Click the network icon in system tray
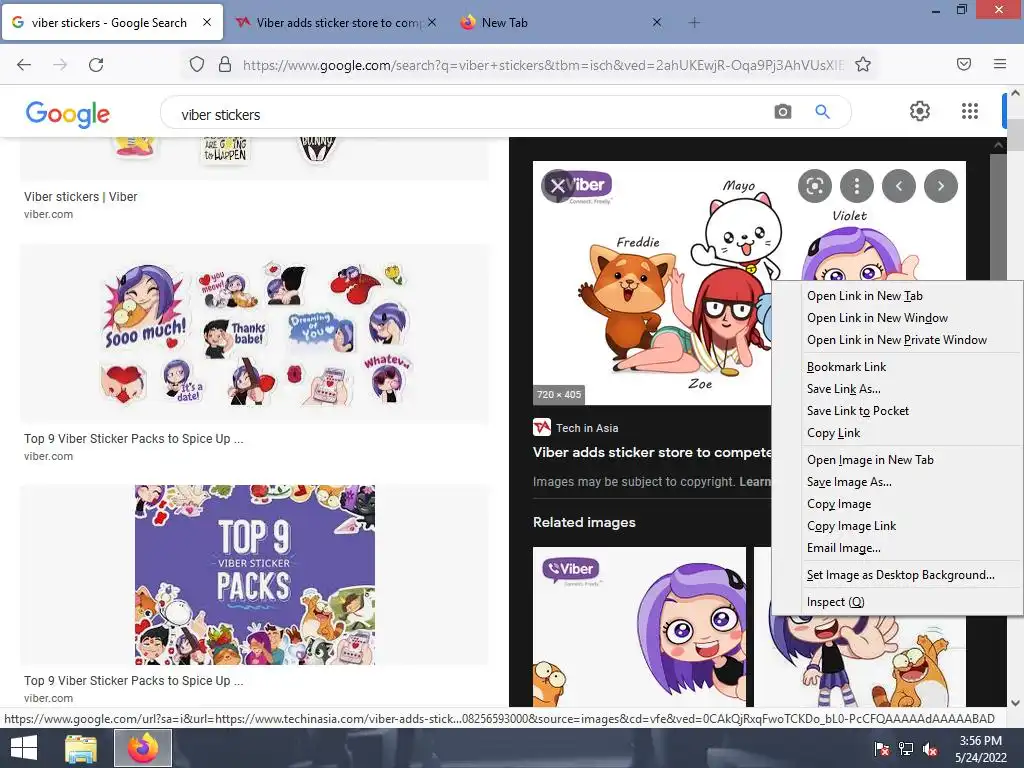Image resolution: width=1024 pixels, height=768 pixels. tap(906, 748)
